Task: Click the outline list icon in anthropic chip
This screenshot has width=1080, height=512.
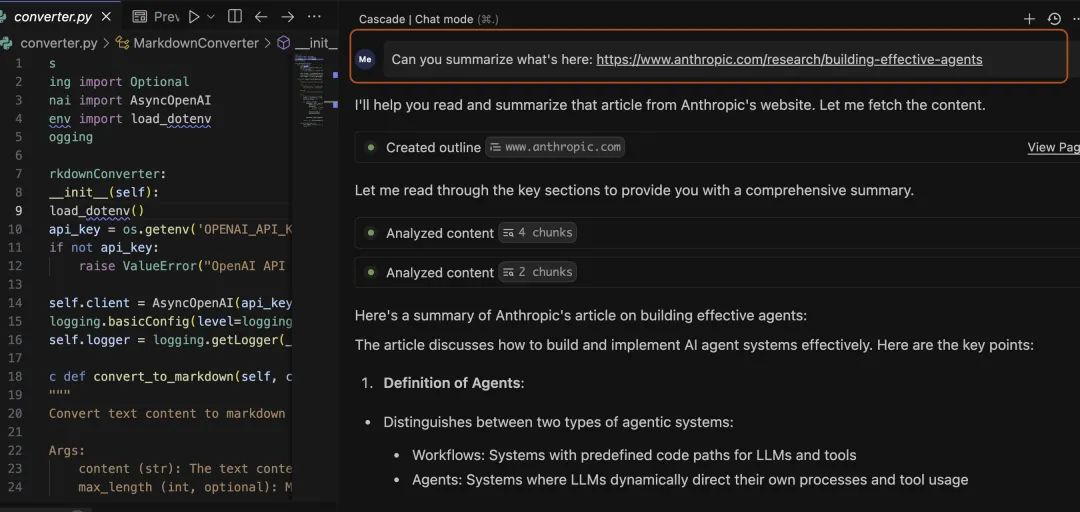Action: [x=495, y=147]
